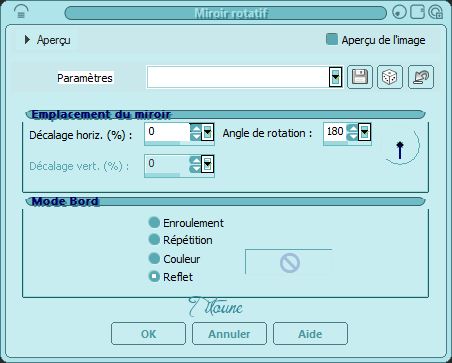Viewport: 452px width, 363px height.
Task: Open the Décalage horiz. slider dropdown
Action: (x=208, y=133)
